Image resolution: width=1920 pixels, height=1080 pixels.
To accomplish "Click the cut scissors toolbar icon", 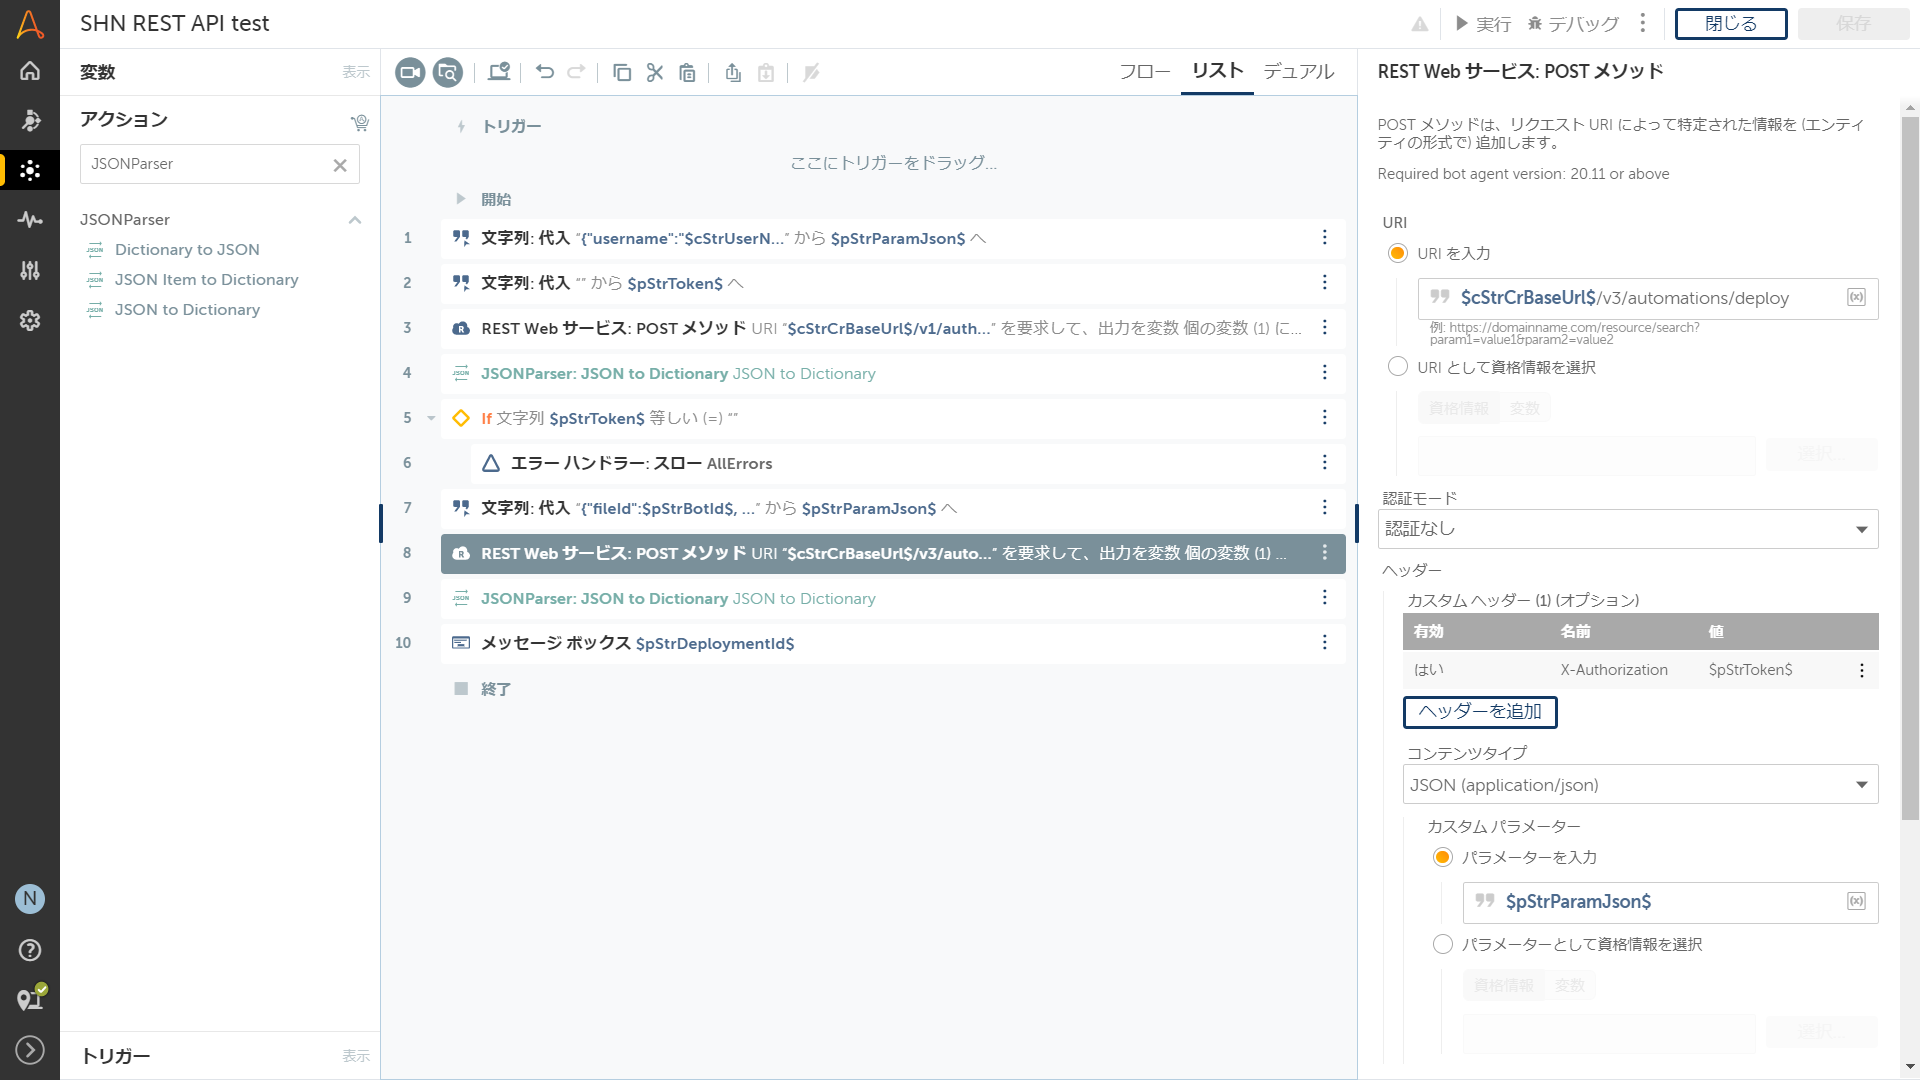I will pyautogui.click(x=655, y=72).
